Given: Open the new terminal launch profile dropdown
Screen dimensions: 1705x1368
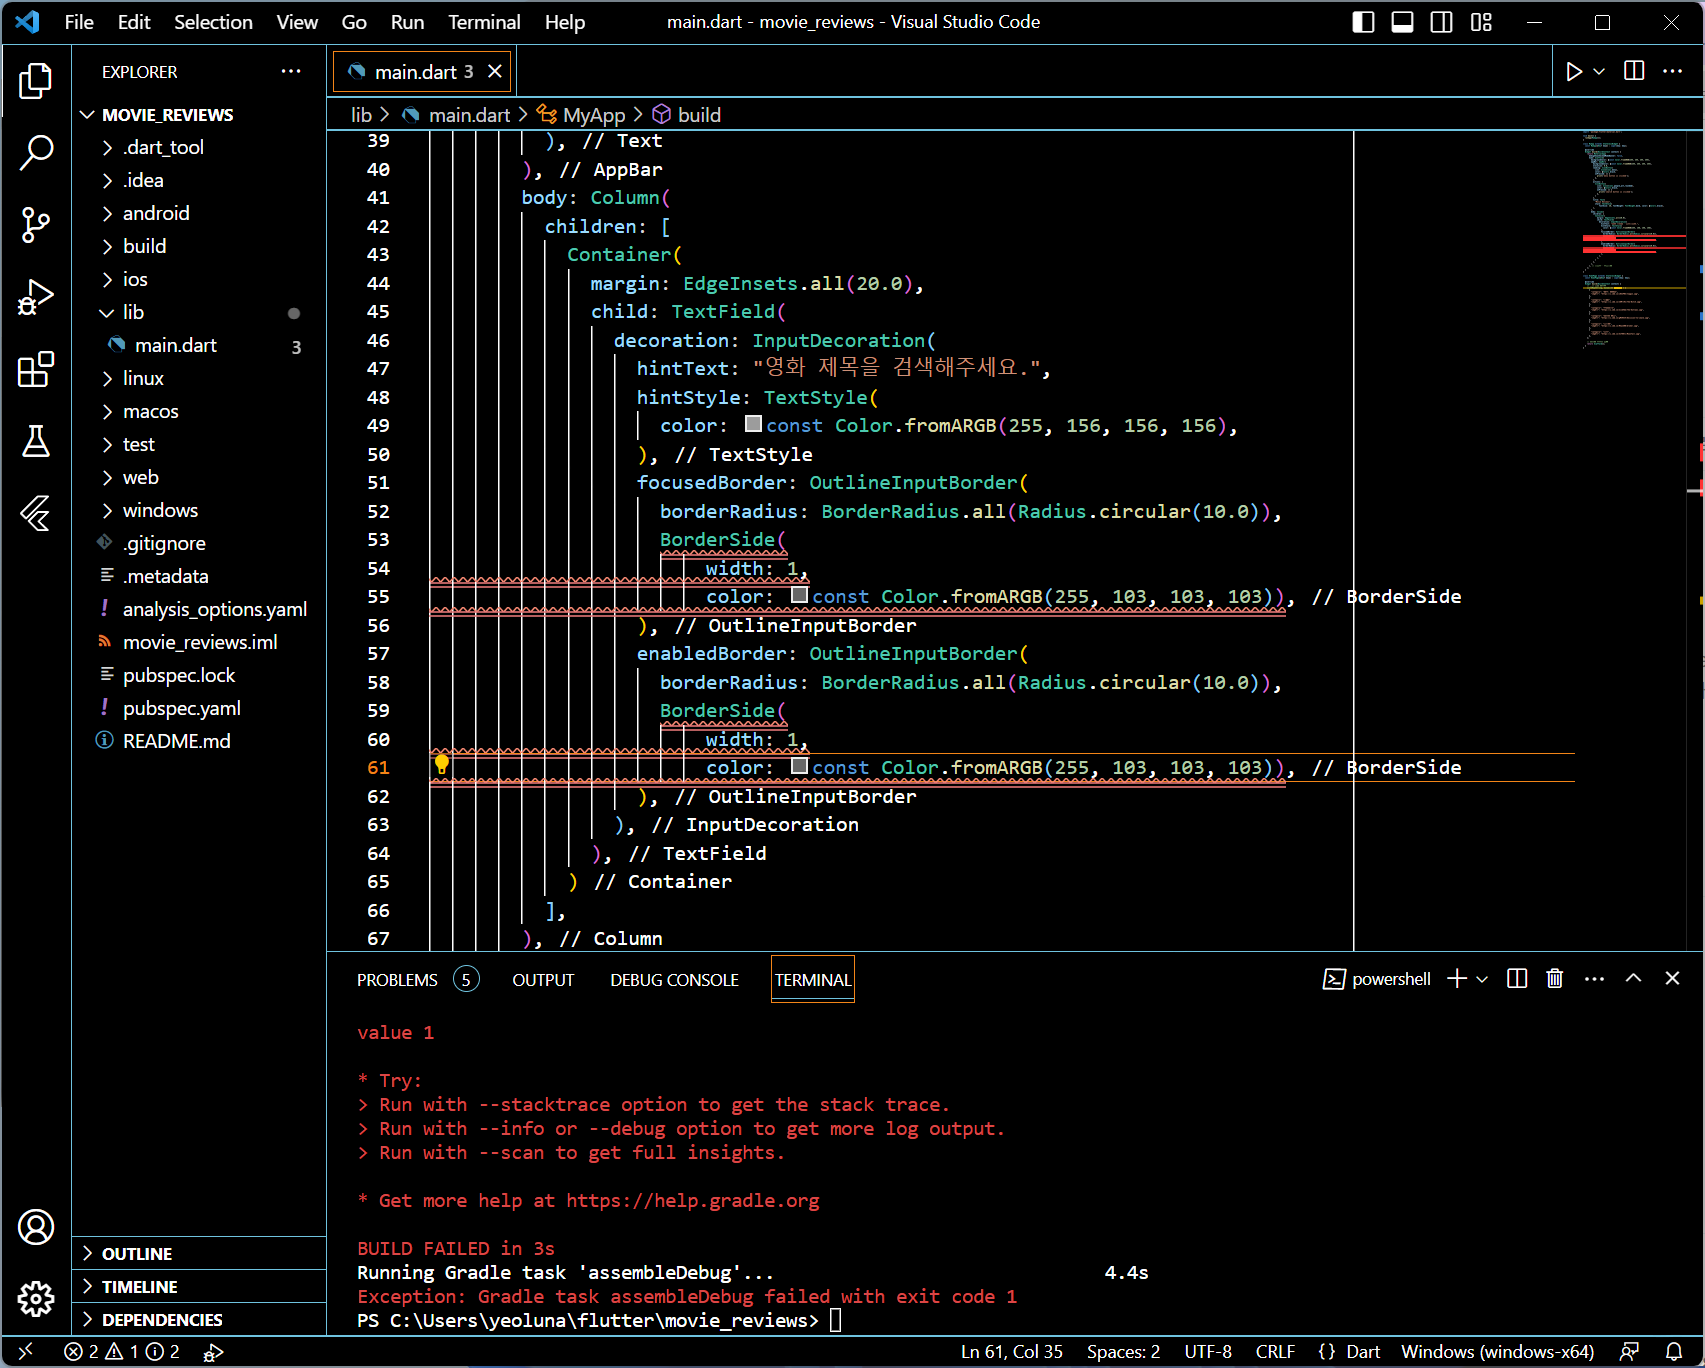Looking at the screenshot, I should point(1482,979).
